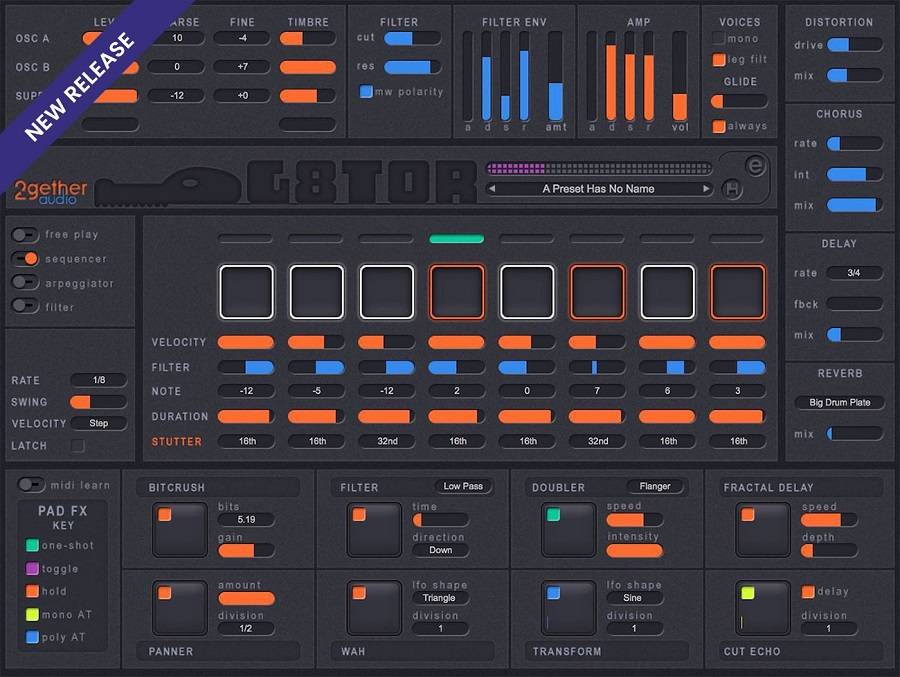Click the velocity Step value button

click(98, 423)
